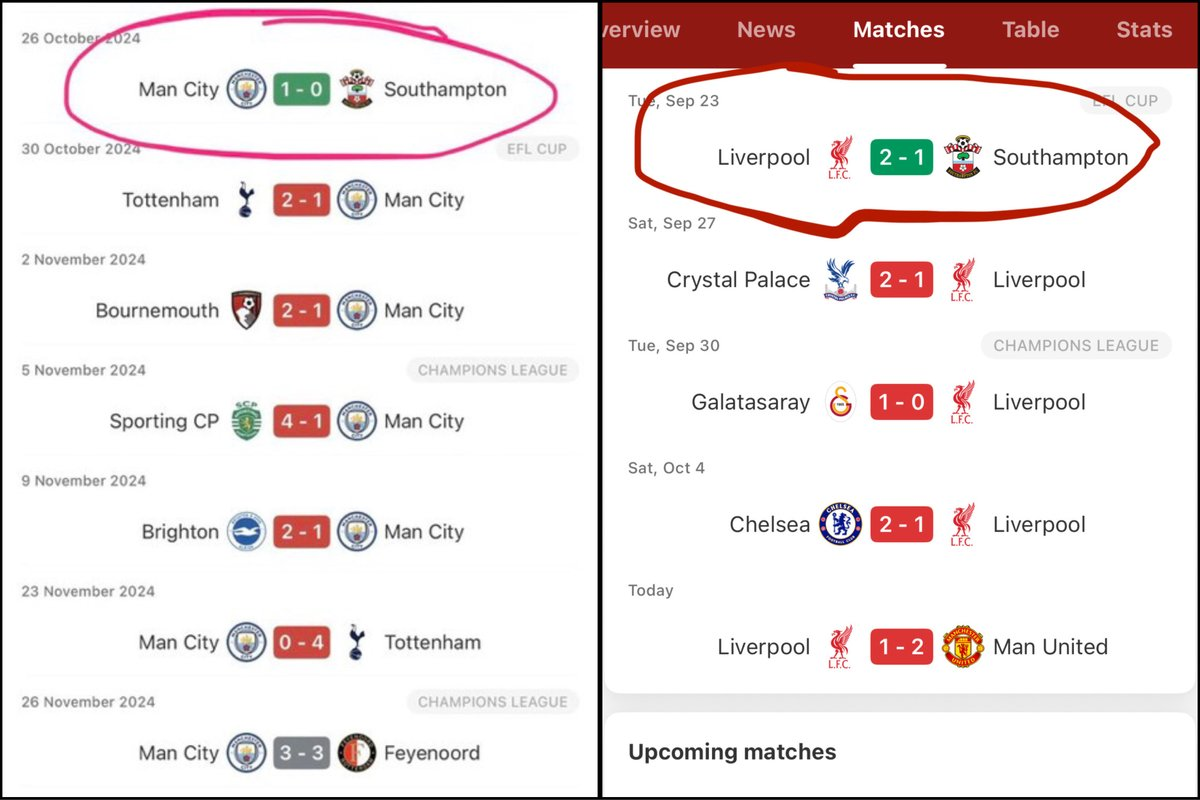The width and height of the screenshot is (1200, 800).
Task: Click the Tottenham crest in the EFL Cup match
Action: tap(245, 200)
